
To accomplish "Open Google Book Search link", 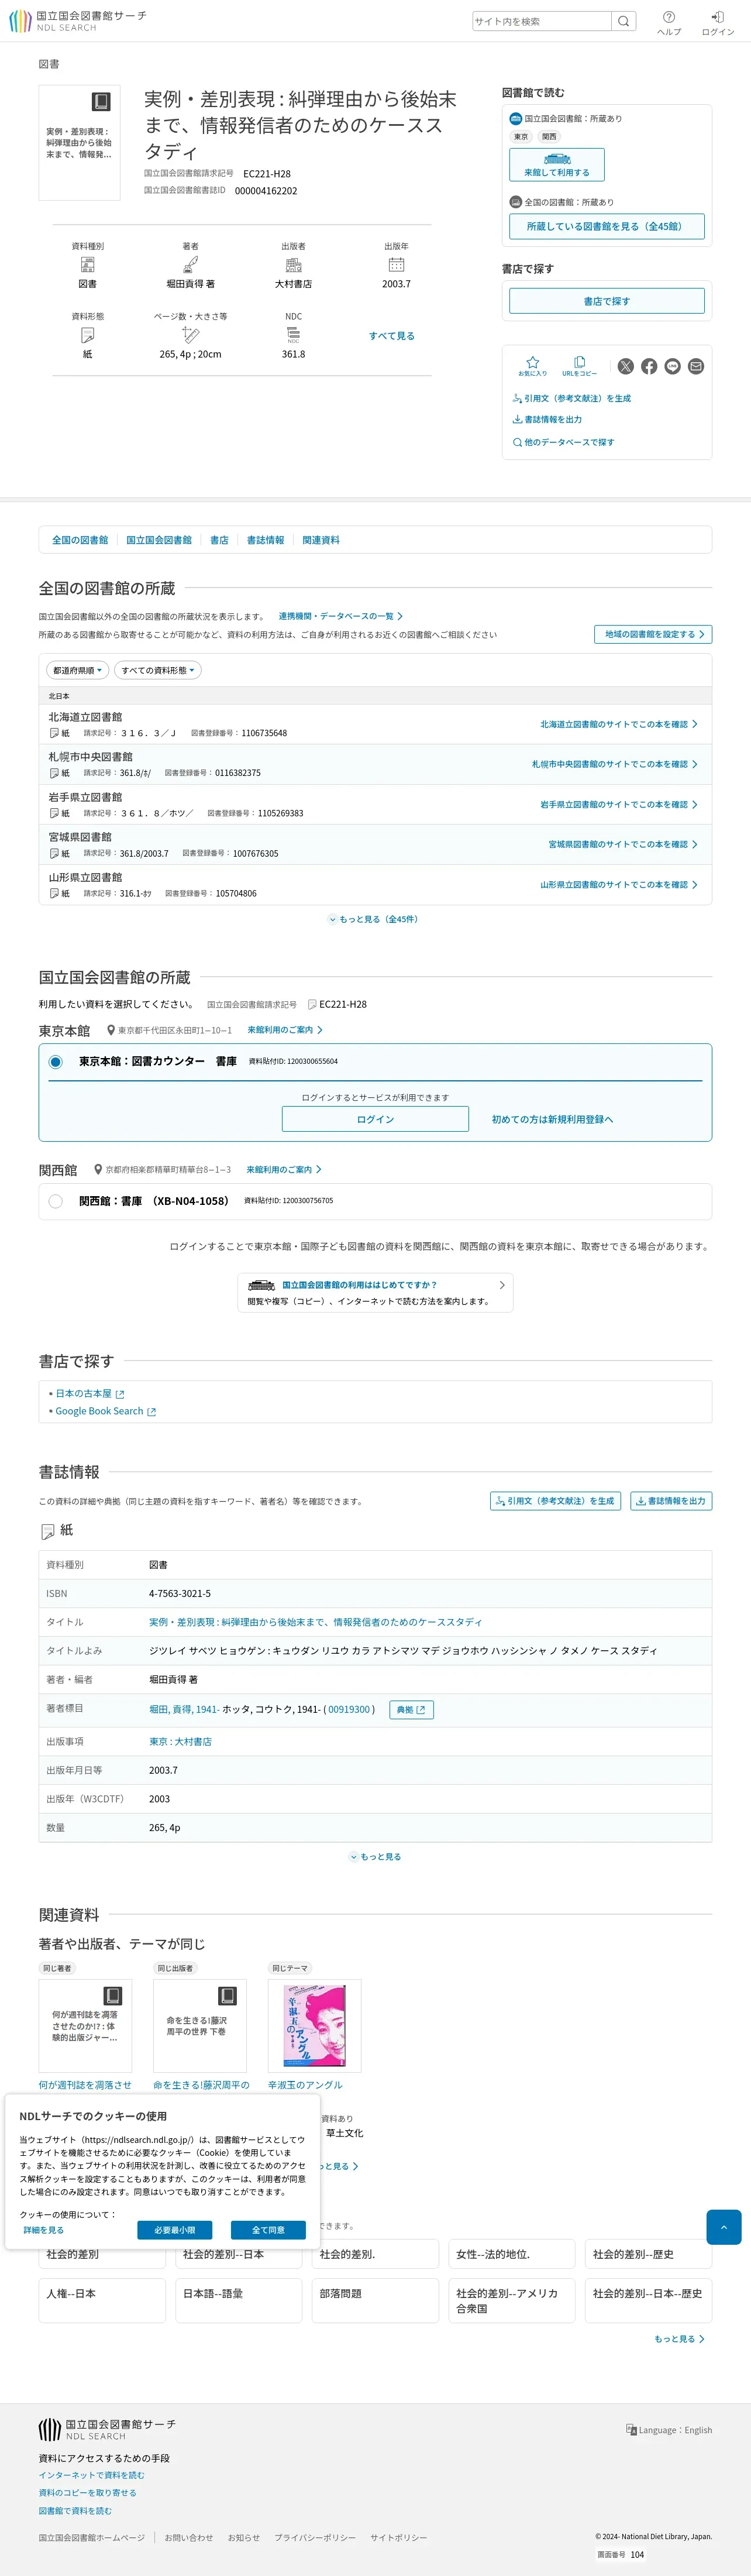I will [x=105, y=1411].
